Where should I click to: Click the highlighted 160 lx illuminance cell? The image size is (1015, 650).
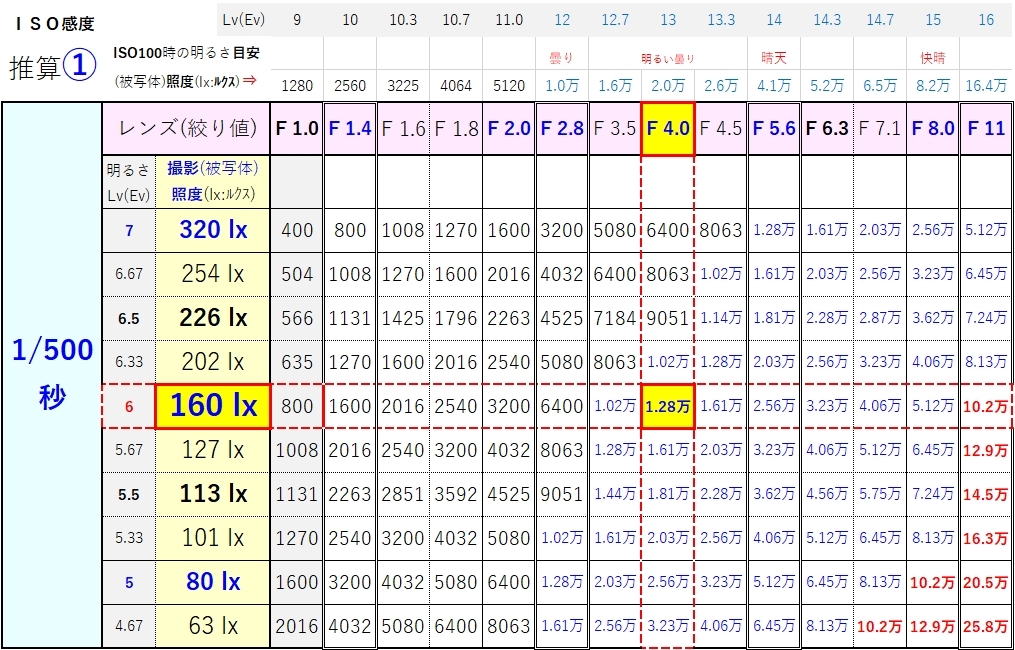pyautogui.click(x=212, y=406)
